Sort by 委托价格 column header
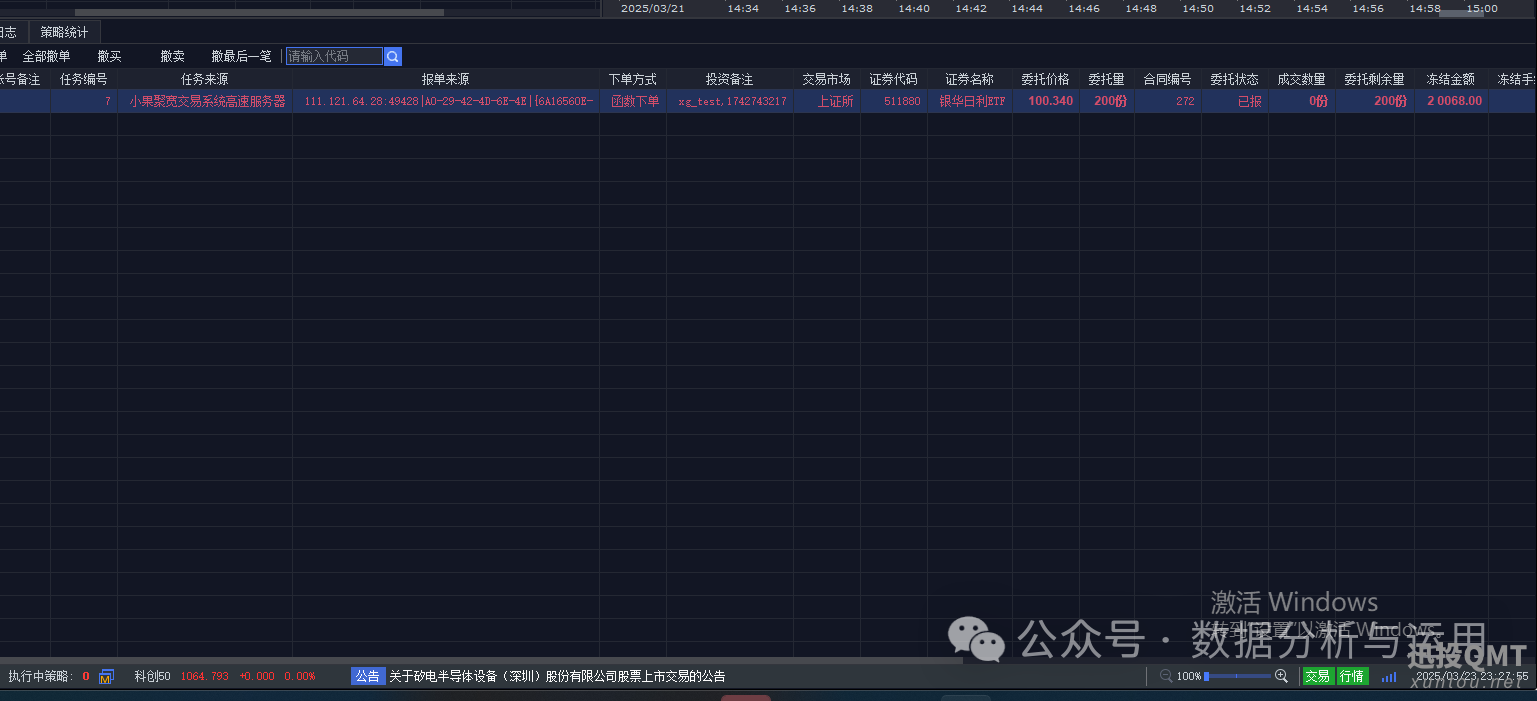Screen dimensions: 1537x701 (x=1046, y=79)
